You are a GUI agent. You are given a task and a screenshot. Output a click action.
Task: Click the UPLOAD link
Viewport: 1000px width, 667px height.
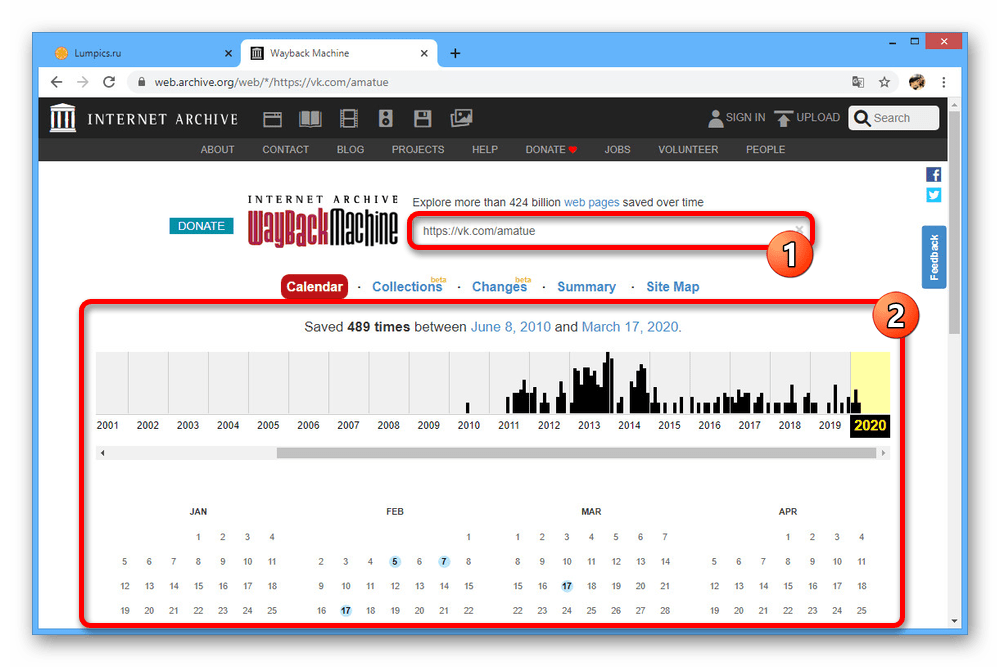coord(818,118)
